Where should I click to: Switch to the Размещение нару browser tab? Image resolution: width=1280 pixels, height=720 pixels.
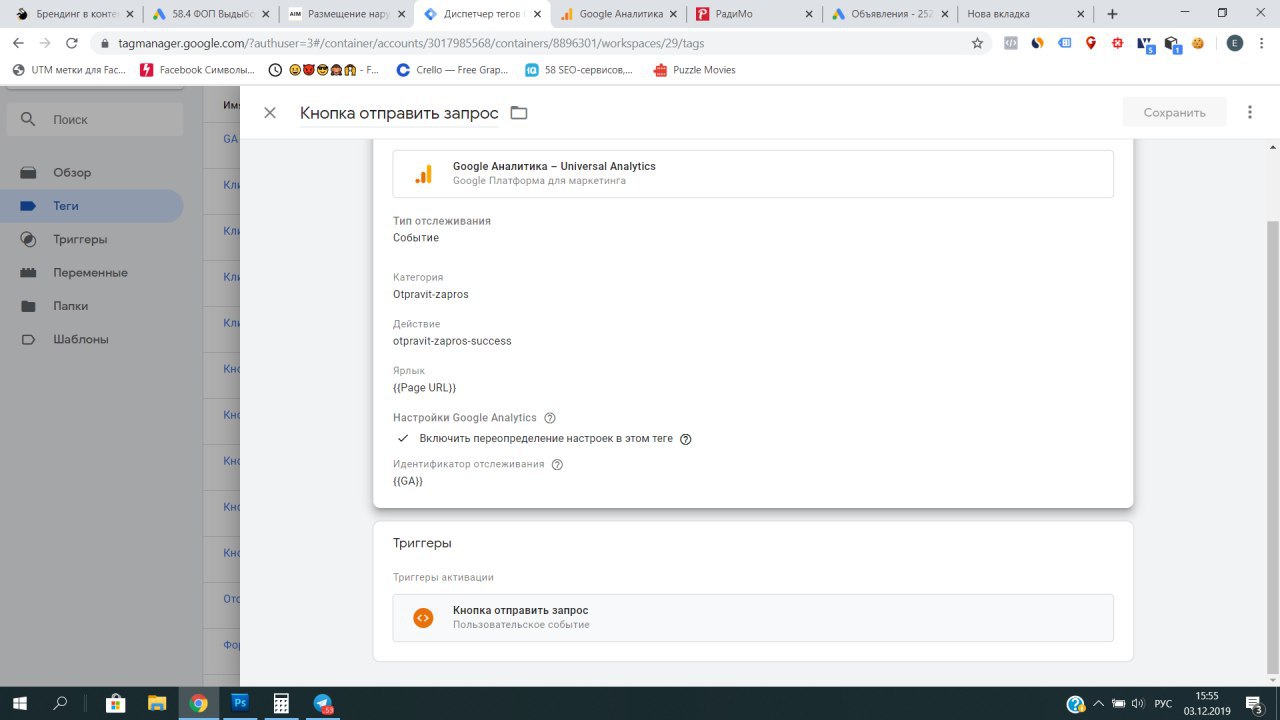346,14
